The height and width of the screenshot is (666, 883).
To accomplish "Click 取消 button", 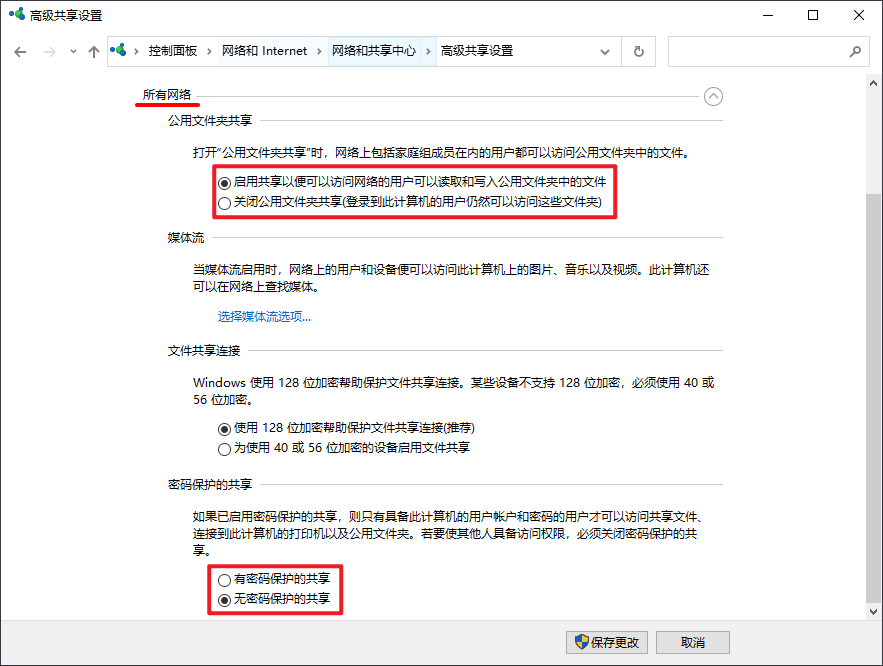I will coord(693,642).
